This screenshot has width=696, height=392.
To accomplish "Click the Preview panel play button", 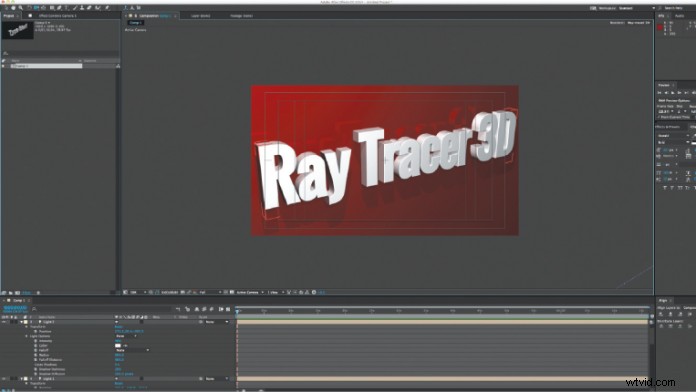I will pyautogui.click(x=672, y=92).
